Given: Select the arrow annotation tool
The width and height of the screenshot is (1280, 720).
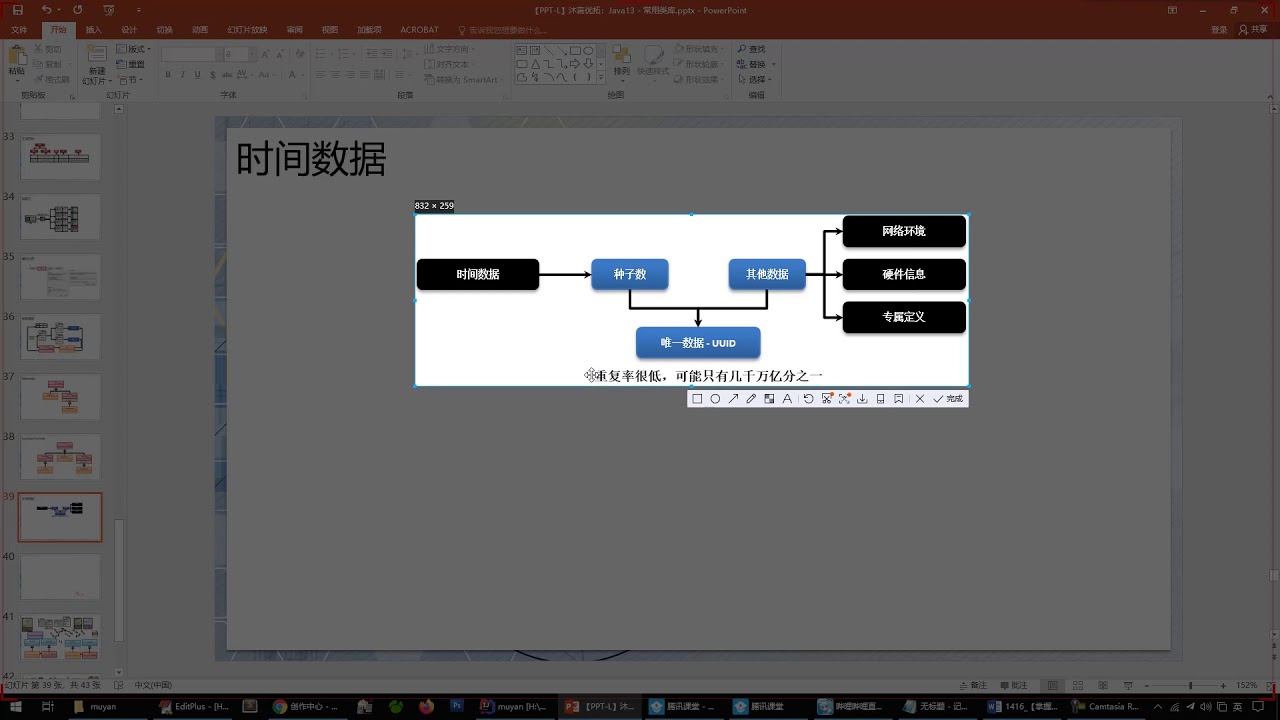Looking at the screenshot, I should [733, 399].
